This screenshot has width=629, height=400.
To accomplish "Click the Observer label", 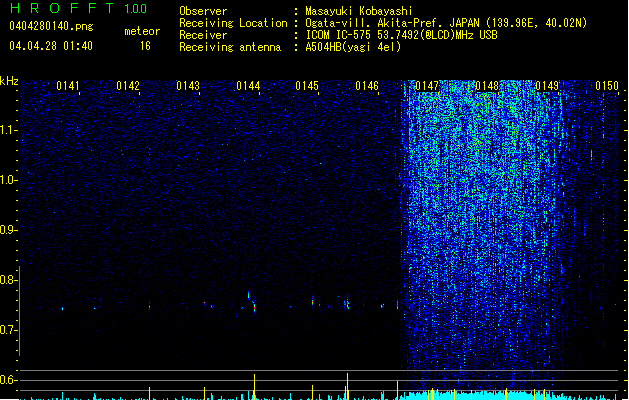I will point(203,11).
